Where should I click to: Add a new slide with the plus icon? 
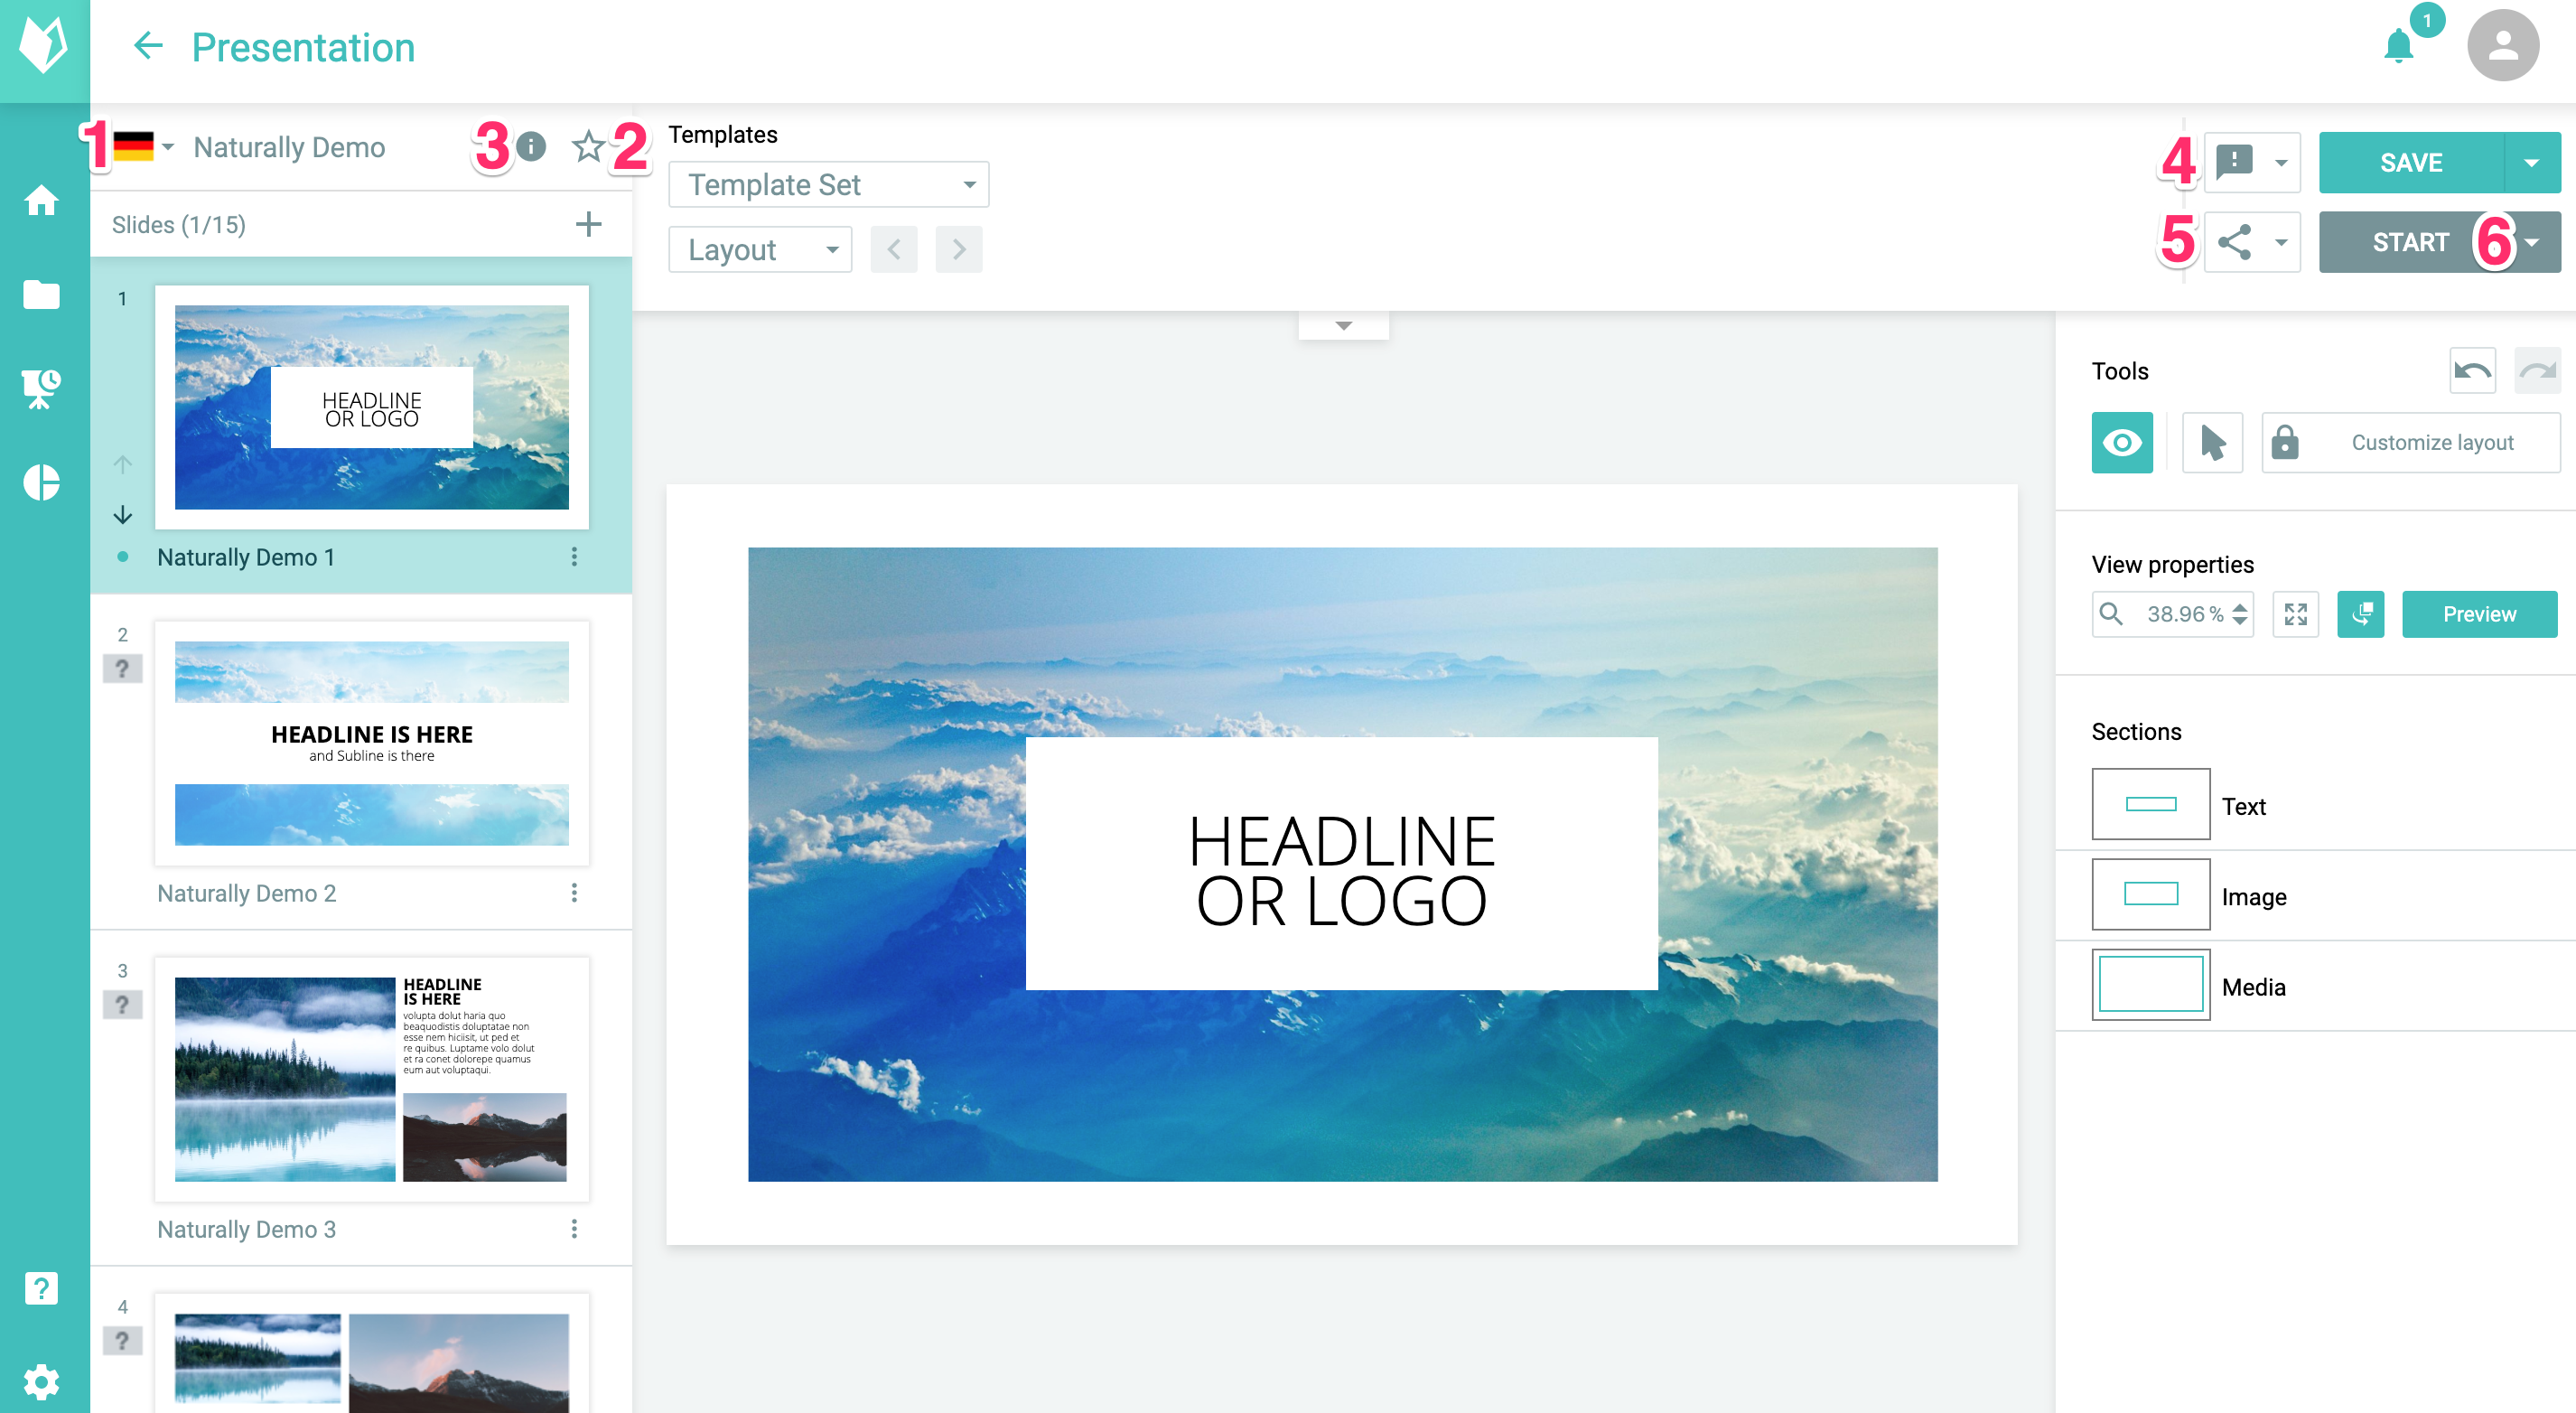590,223
